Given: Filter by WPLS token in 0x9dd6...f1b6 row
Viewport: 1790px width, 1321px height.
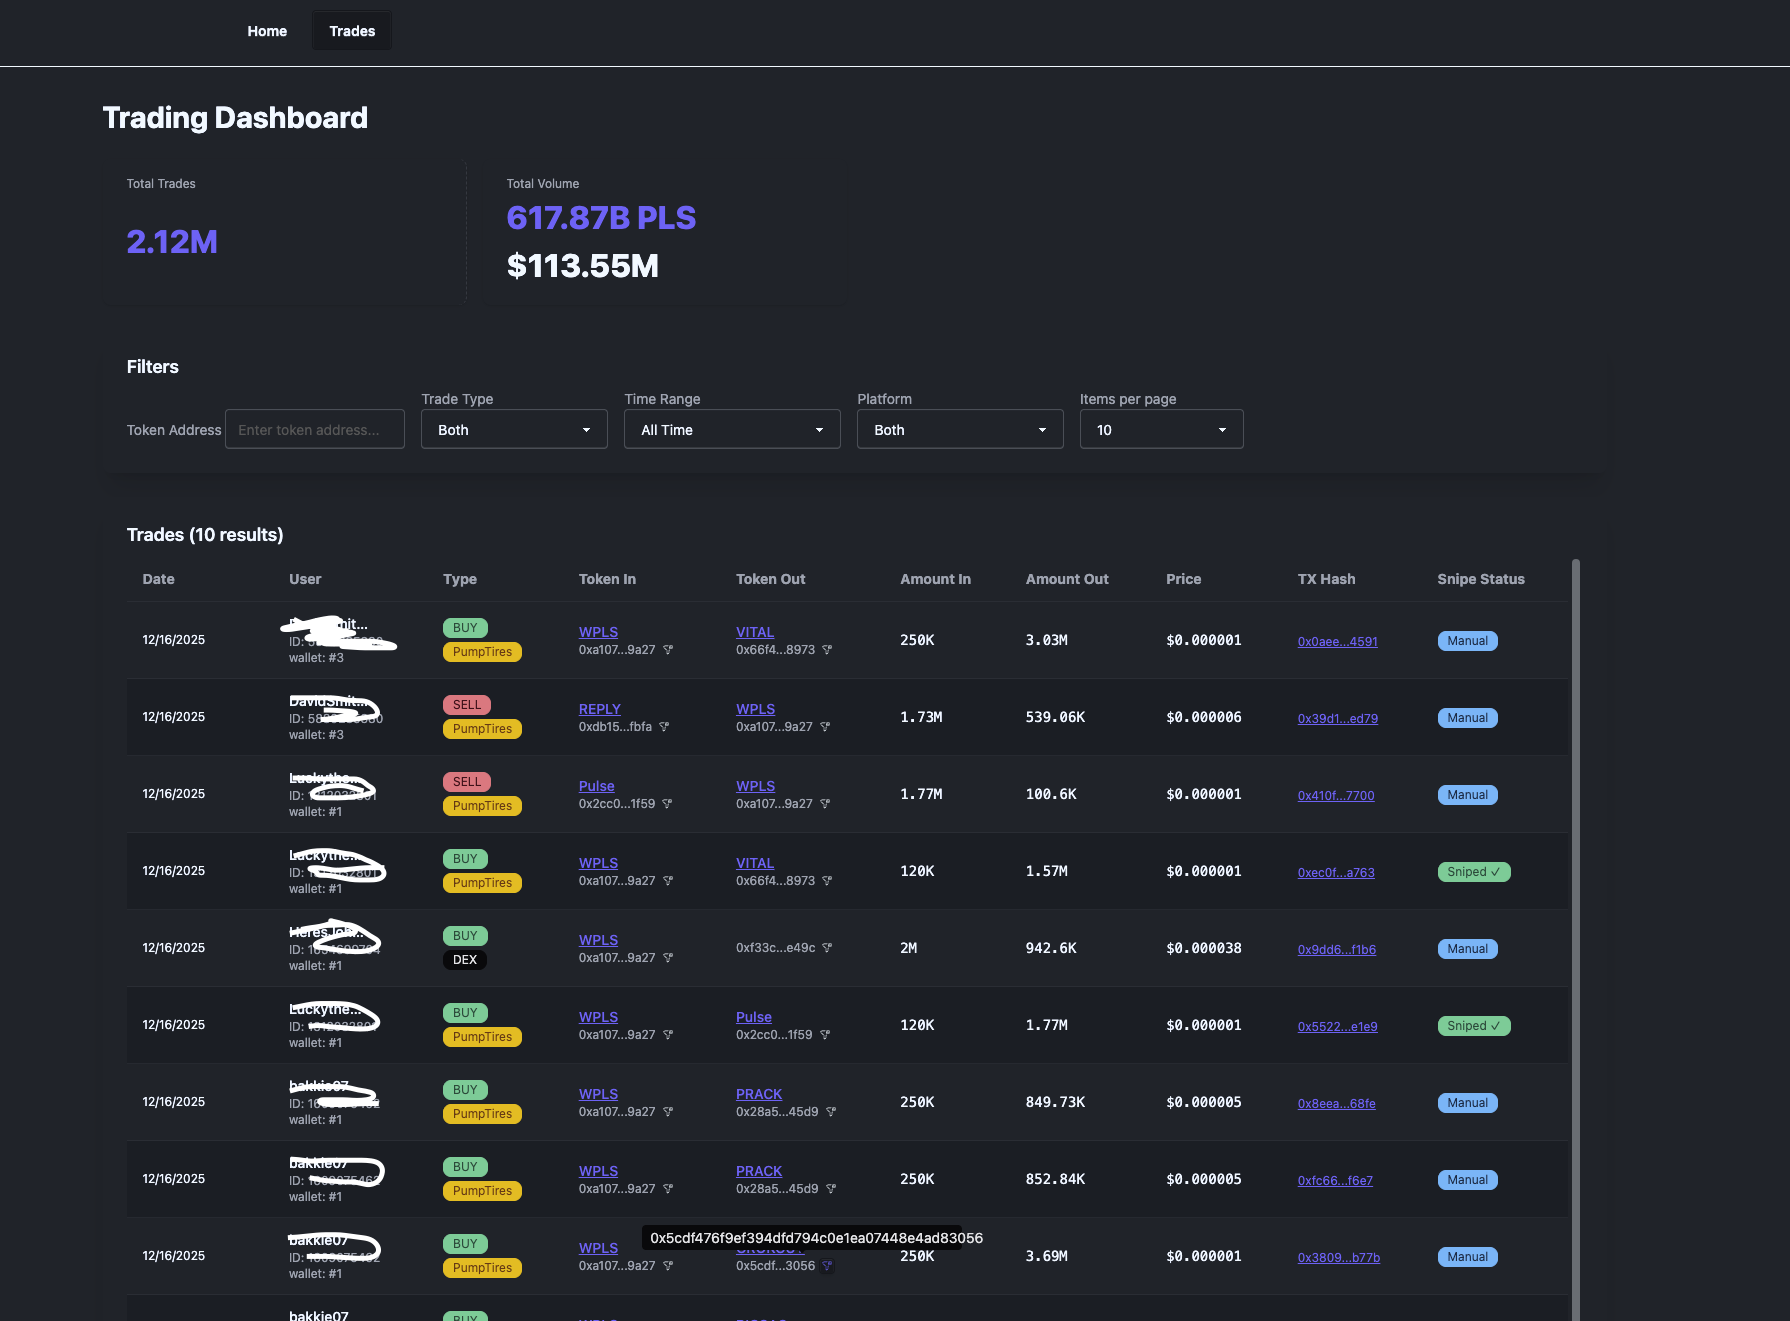Looking at the screenshot, I should point(668,958).
